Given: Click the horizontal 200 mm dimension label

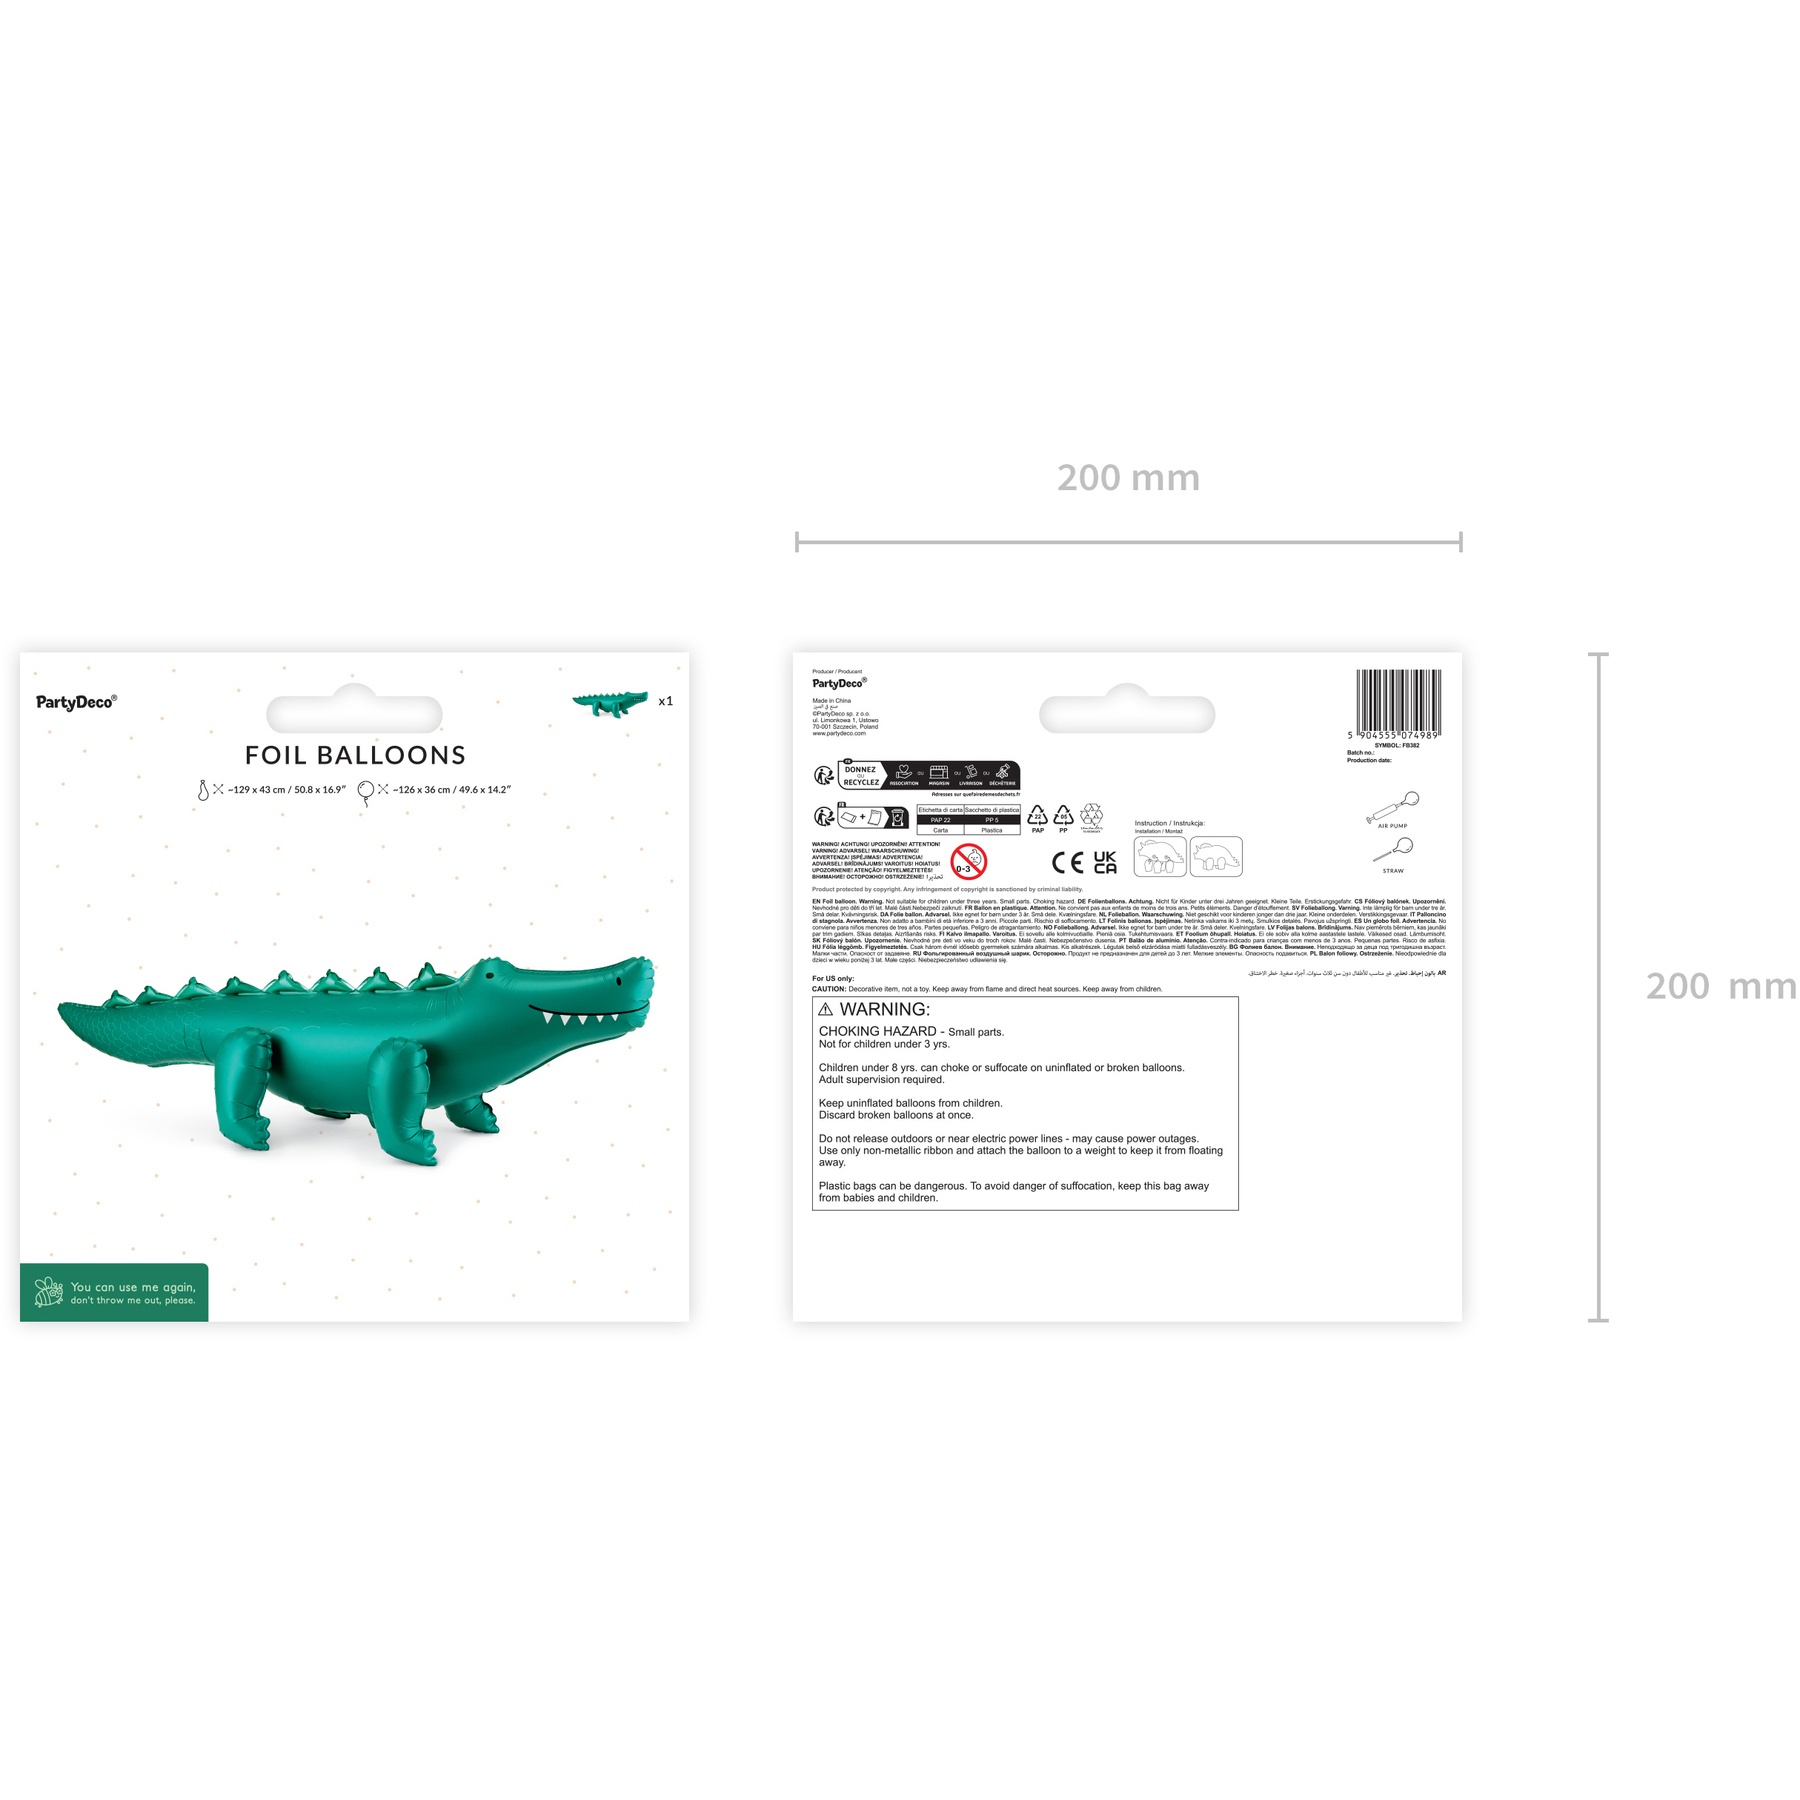Looking at the screenshot, I should [x=1128, y=478].
